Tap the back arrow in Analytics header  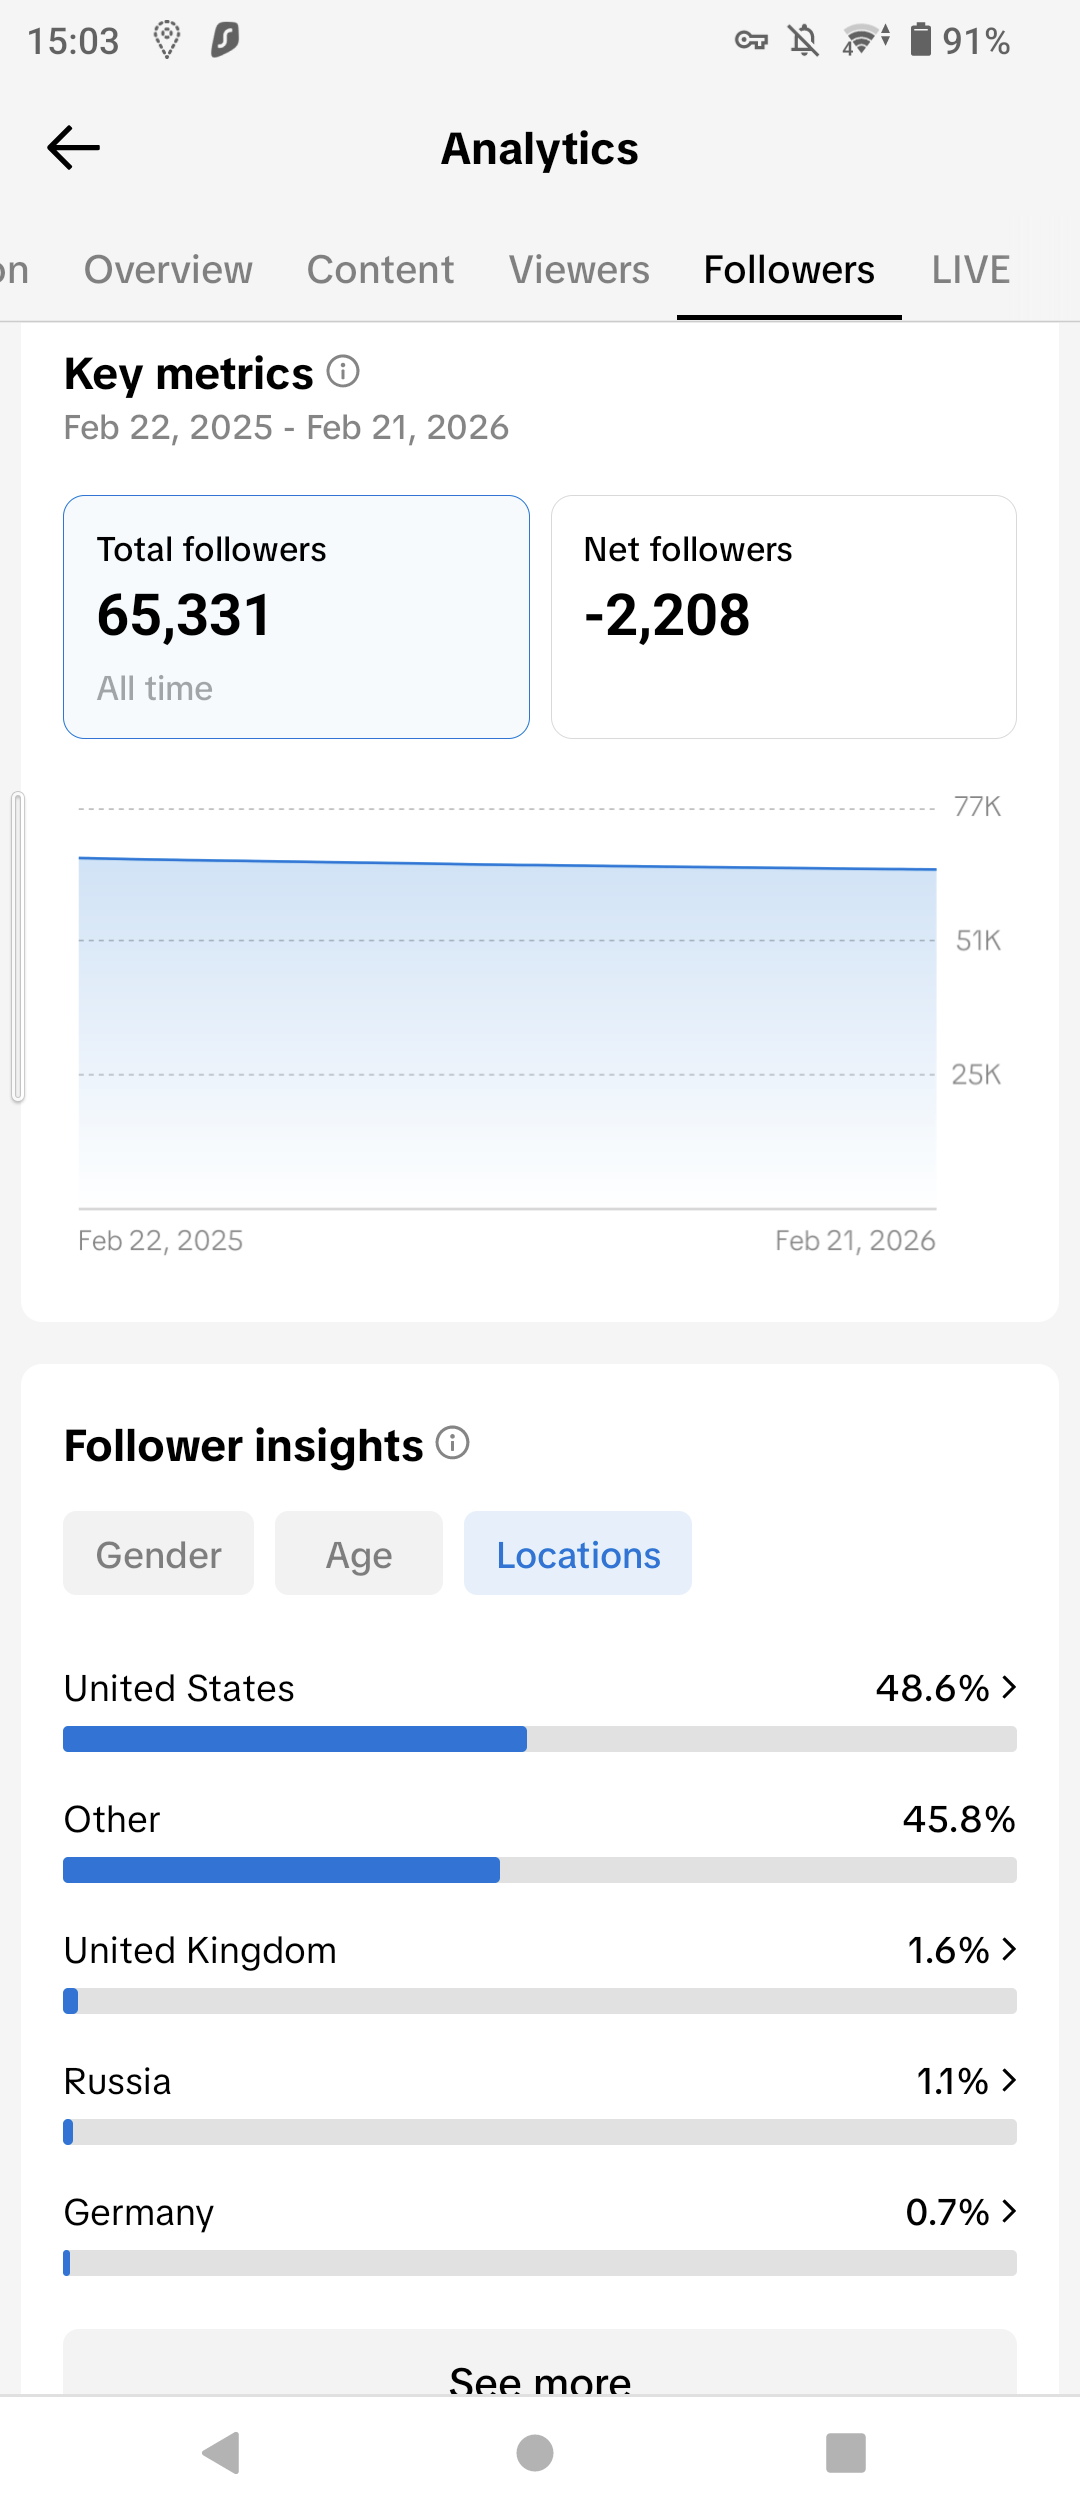click(74, 148)
